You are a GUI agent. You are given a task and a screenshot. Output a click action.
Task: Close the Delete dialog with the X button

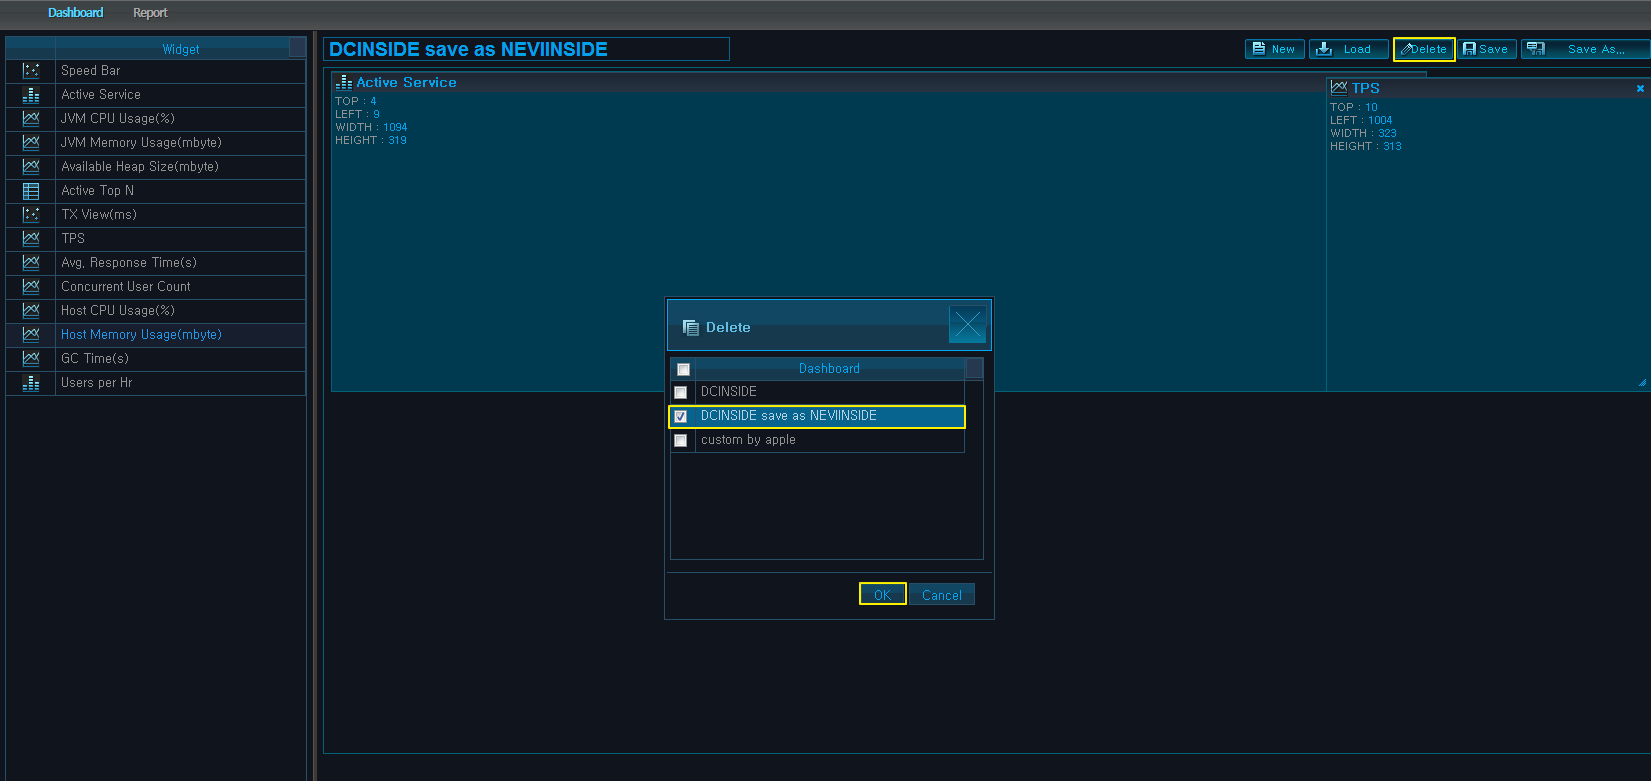pos(967,324)
